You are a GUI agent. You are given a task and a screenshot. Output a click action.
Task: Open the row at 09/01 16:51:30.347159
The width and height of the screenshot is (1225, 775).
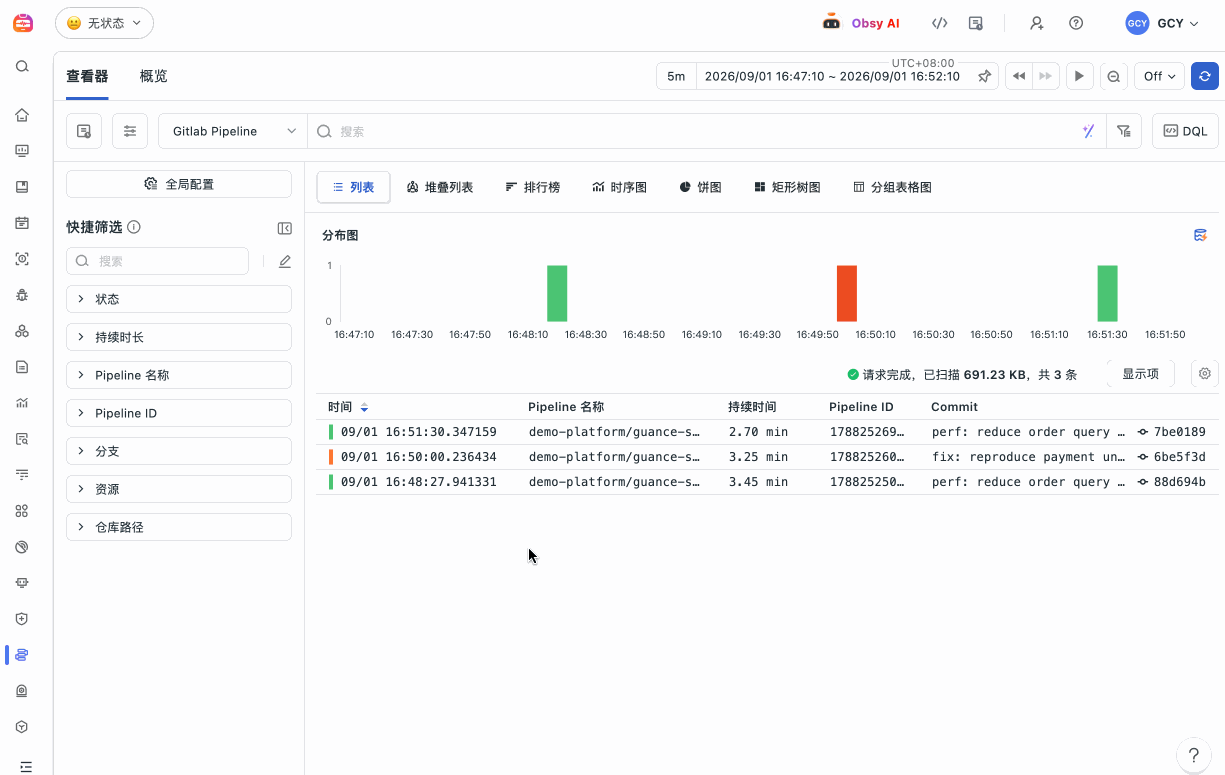(x=767, y=432)
